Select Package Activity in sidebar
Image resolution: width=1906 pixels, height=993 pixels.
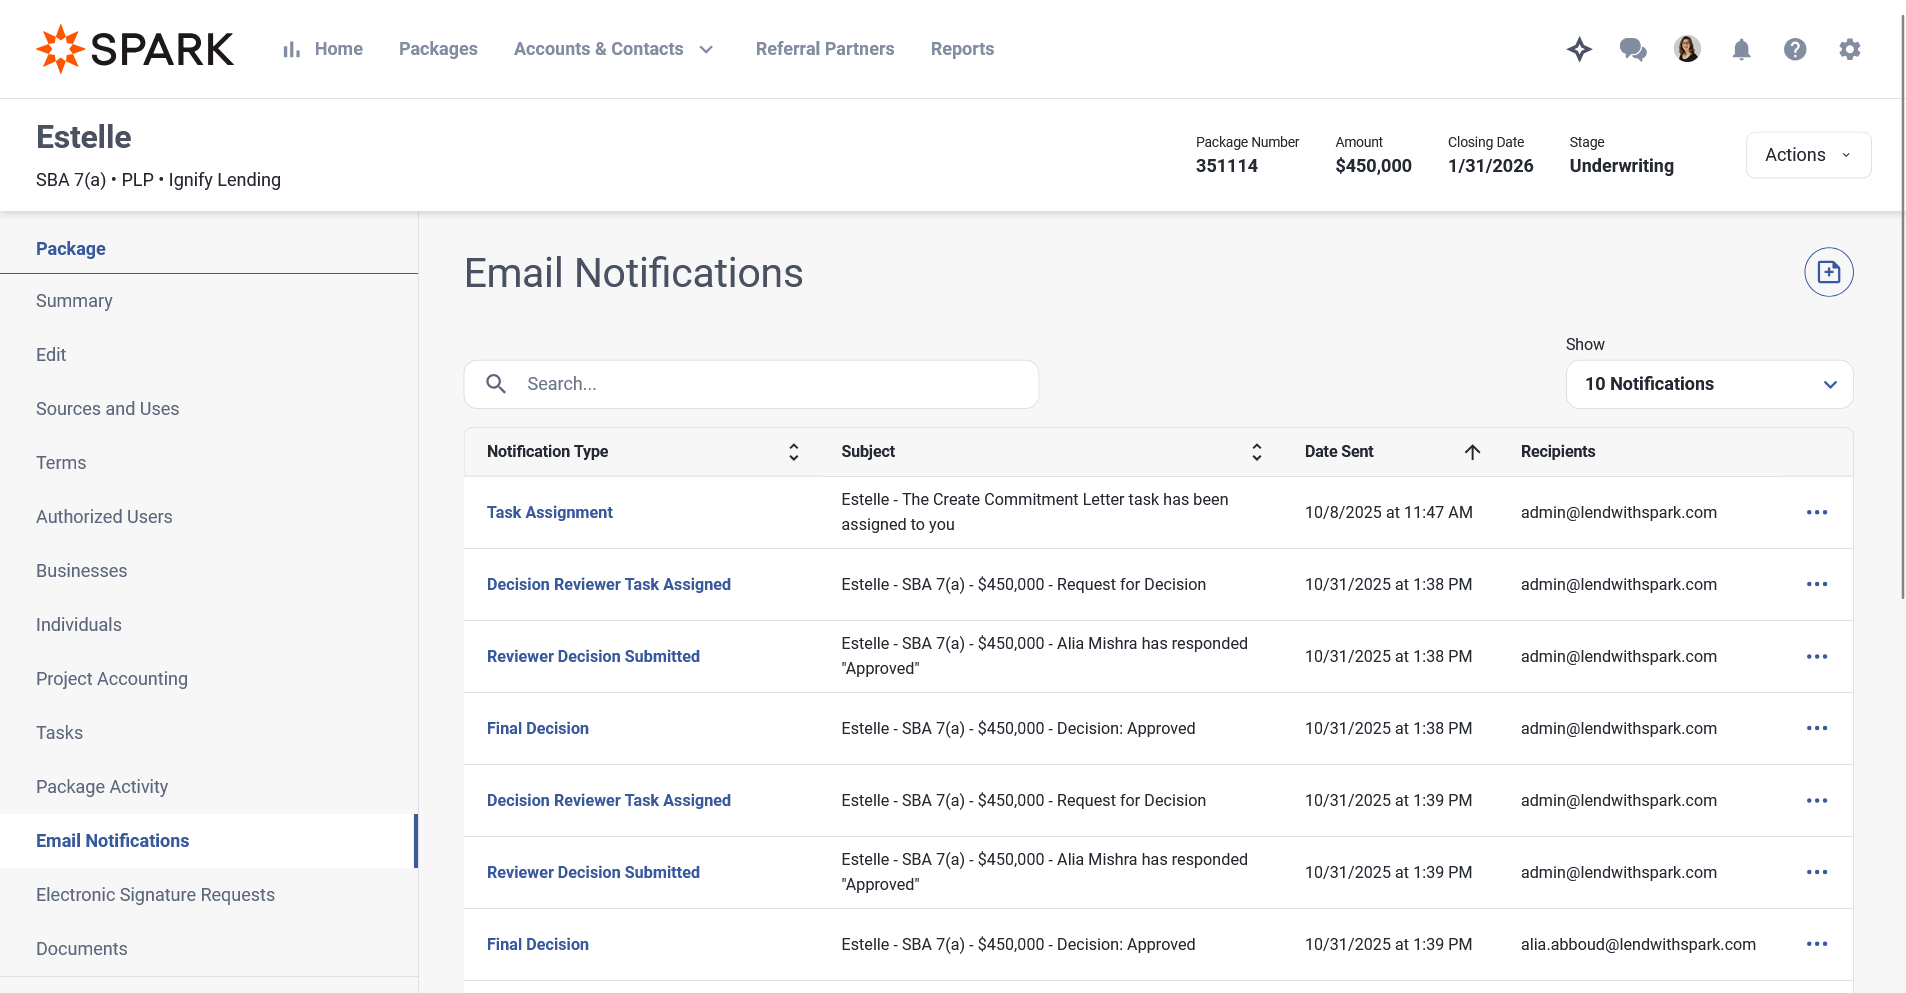(102, 787)
